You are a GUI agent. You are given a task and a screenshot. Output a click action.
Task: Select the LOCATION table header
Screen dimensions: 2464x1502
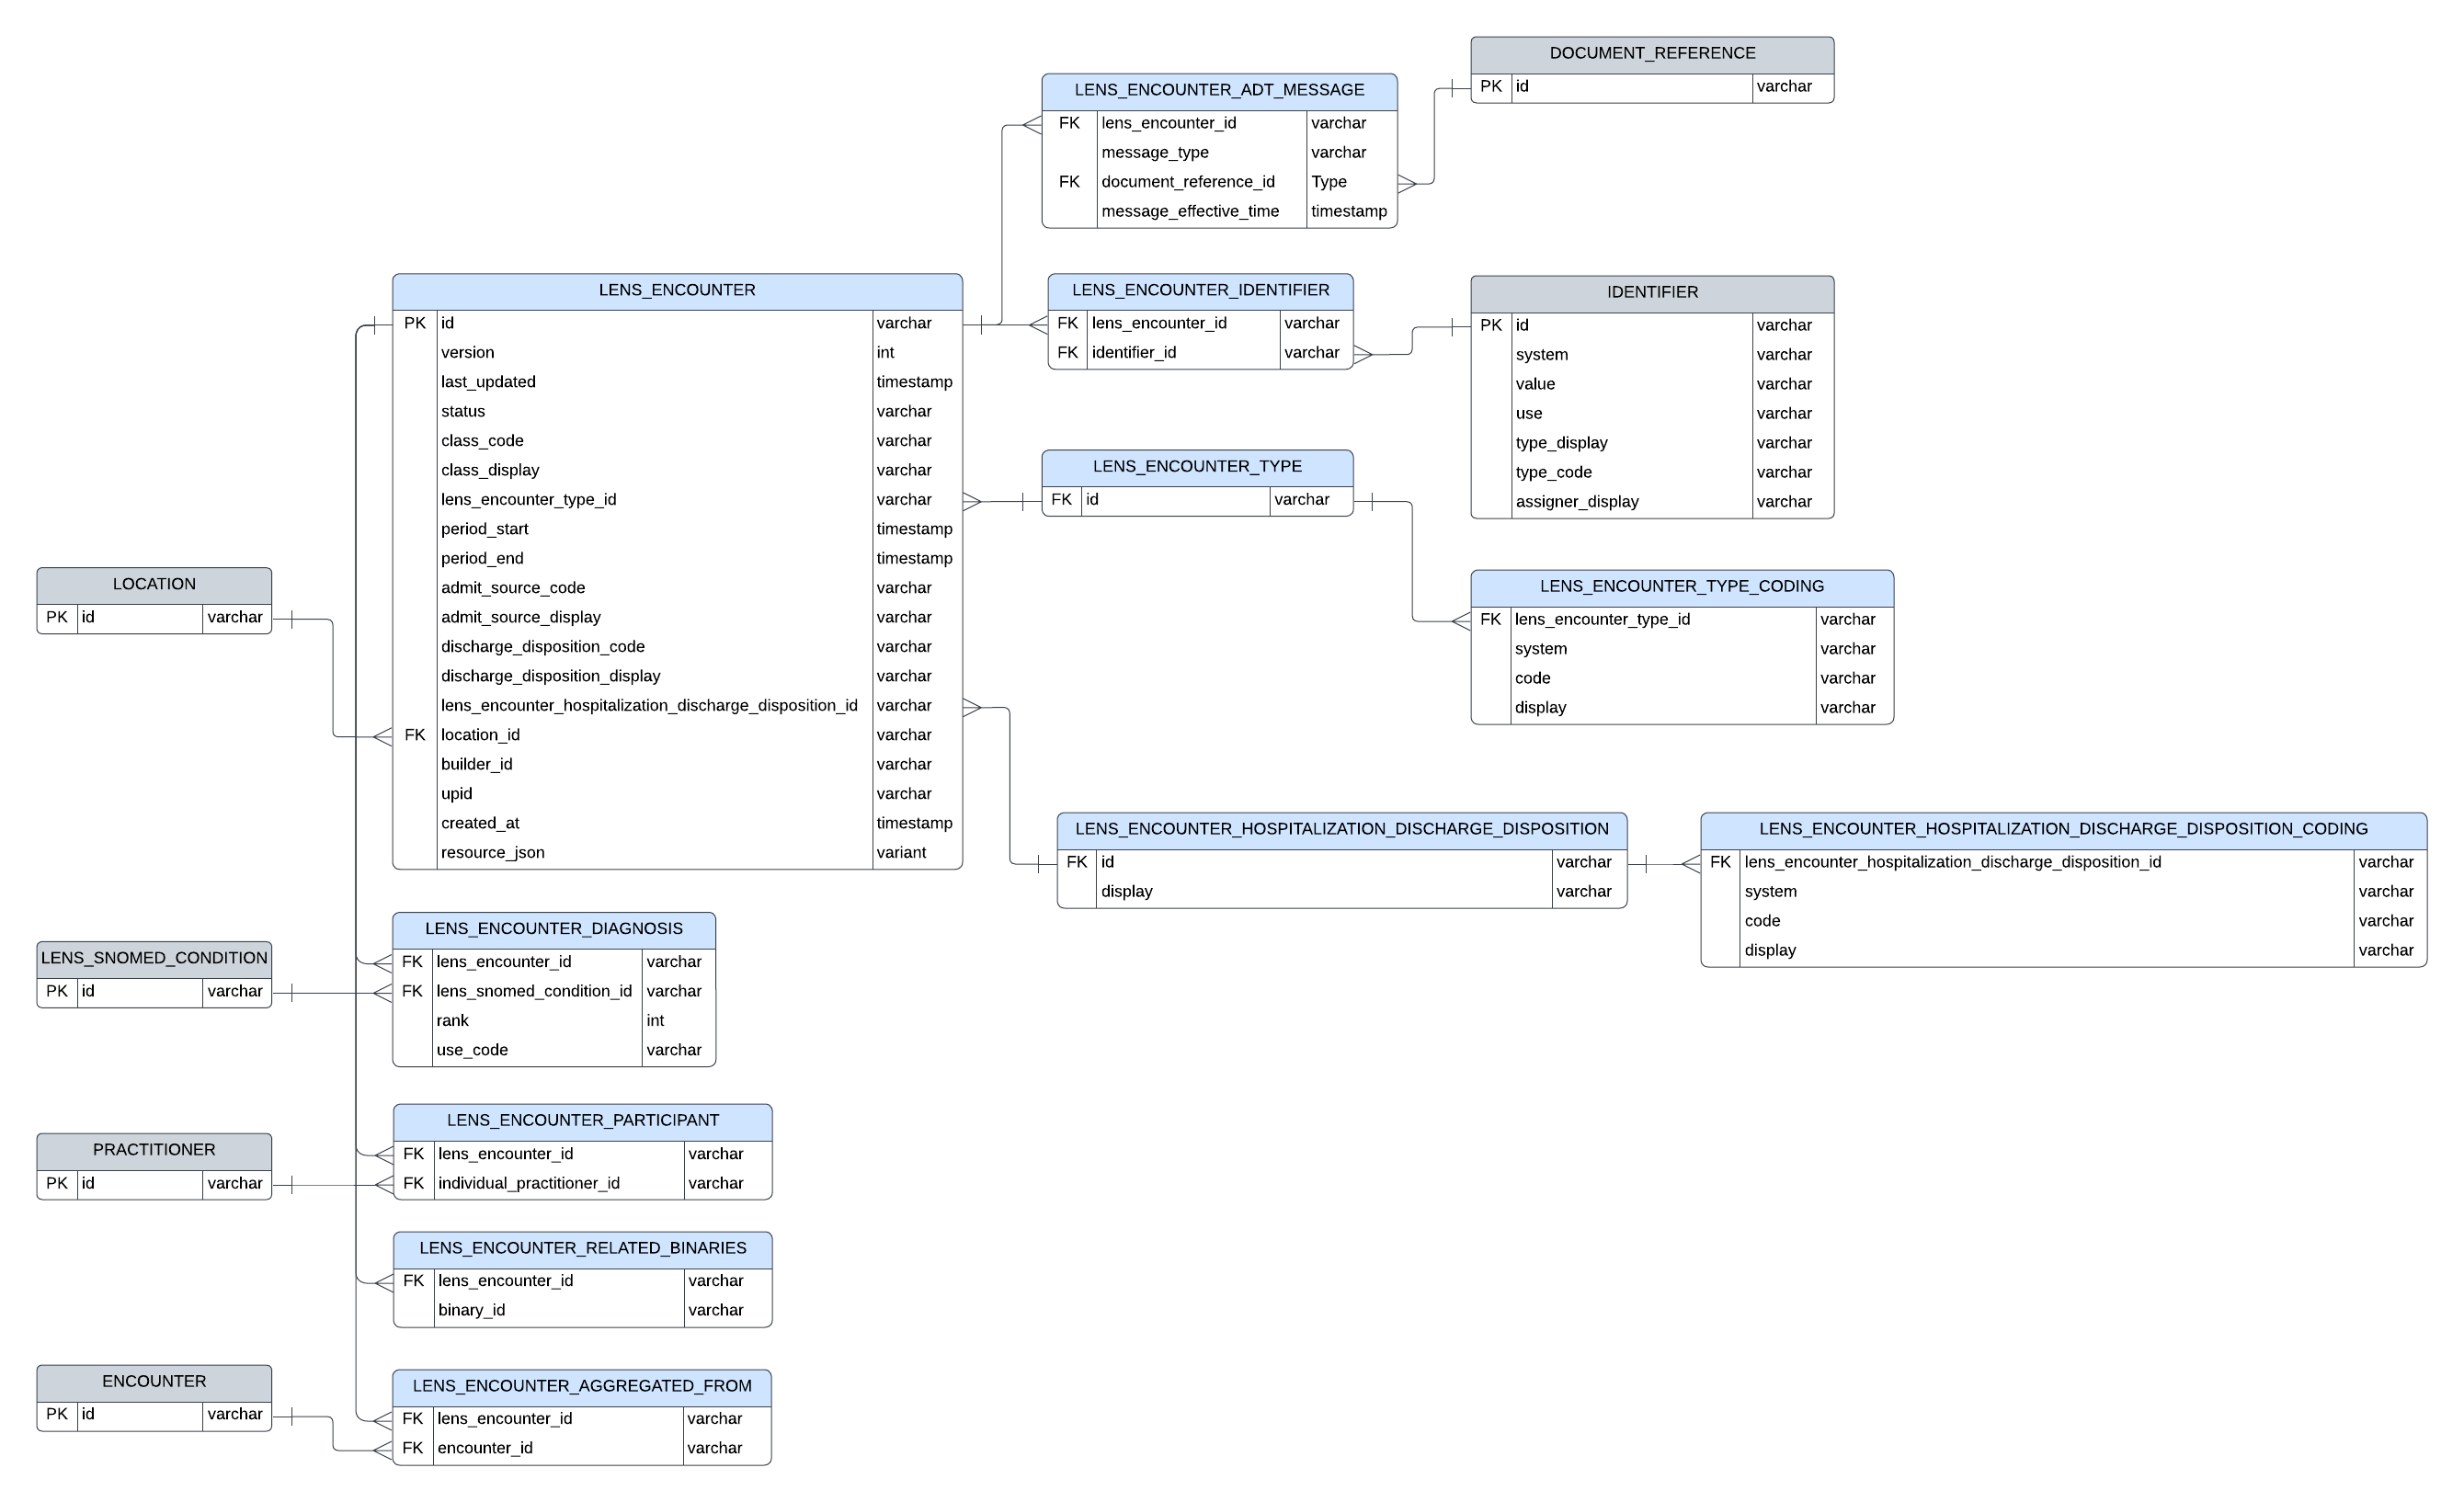coord(154,585)
